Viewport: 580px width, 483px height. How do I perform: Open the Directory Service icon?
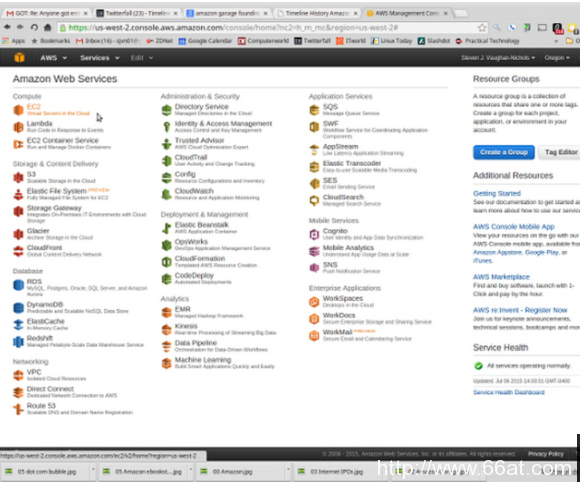(x=167, y=110)
